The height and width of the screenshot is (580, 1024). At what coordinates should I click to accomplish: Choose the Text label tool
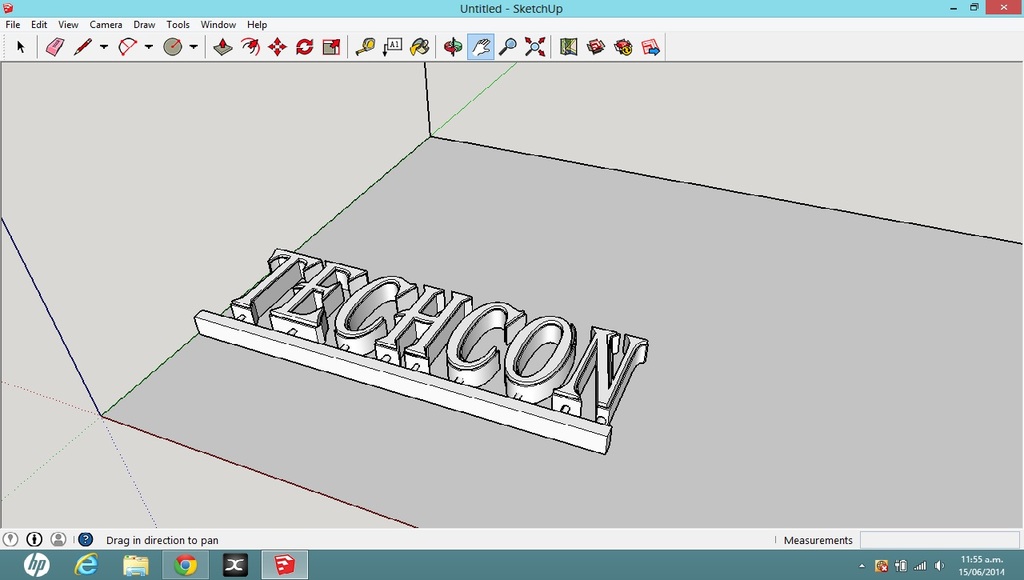coord(392,47)
